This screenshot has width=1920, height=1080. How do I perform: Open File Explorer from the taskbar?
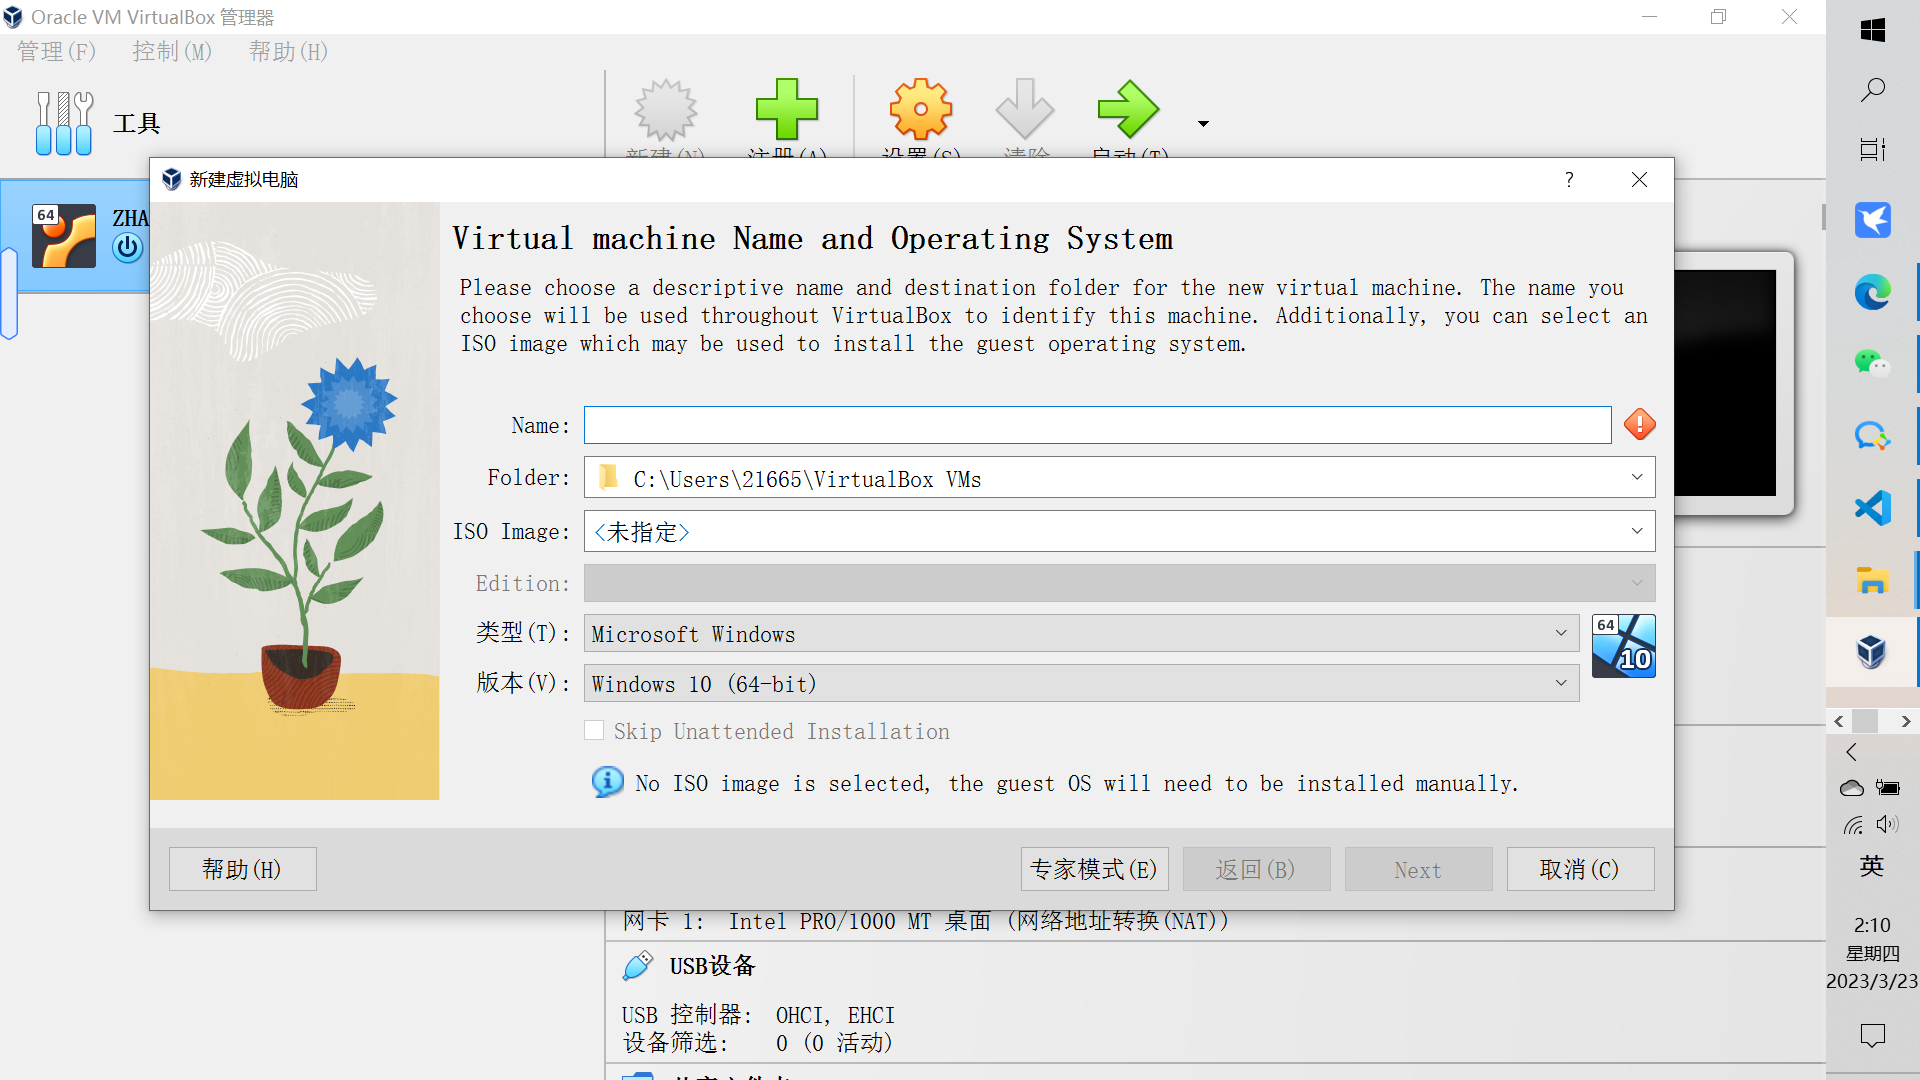1872,580
